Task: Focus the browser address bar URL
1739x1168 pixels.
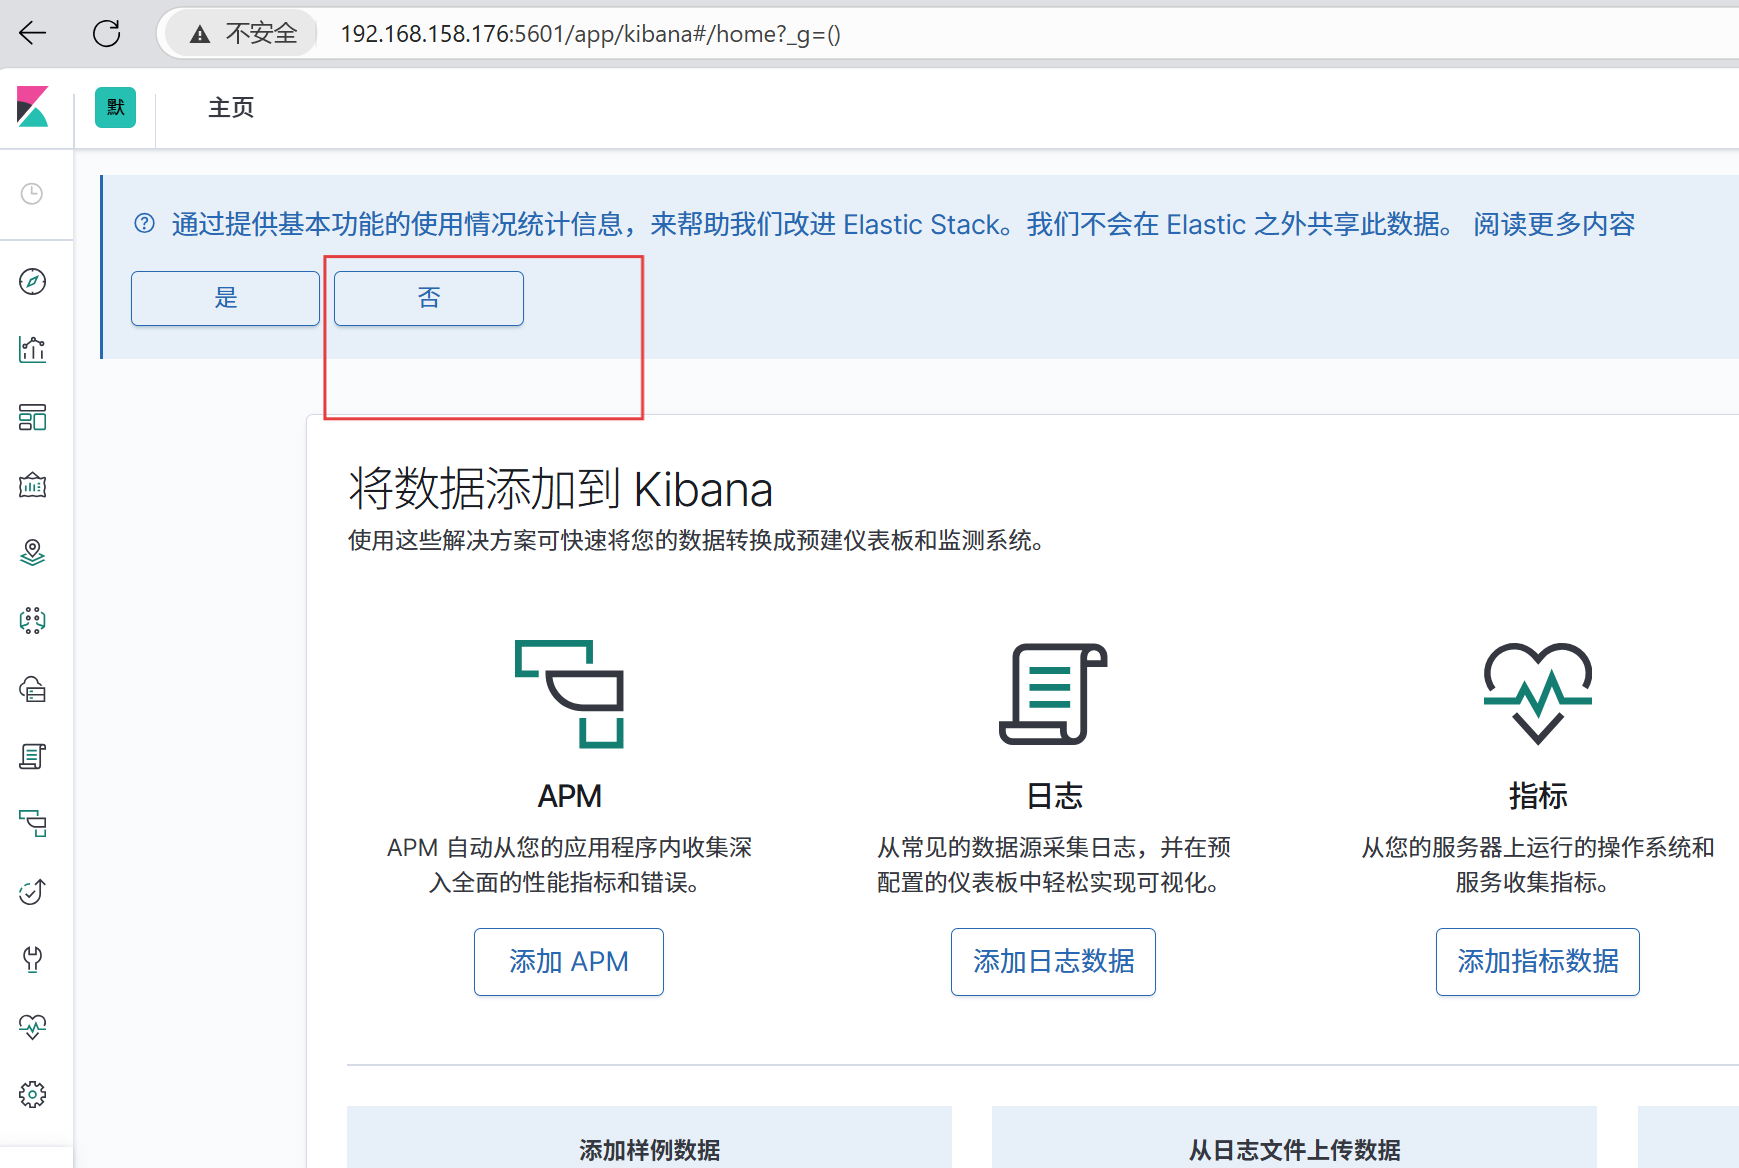Action: (x=590, y=34)
